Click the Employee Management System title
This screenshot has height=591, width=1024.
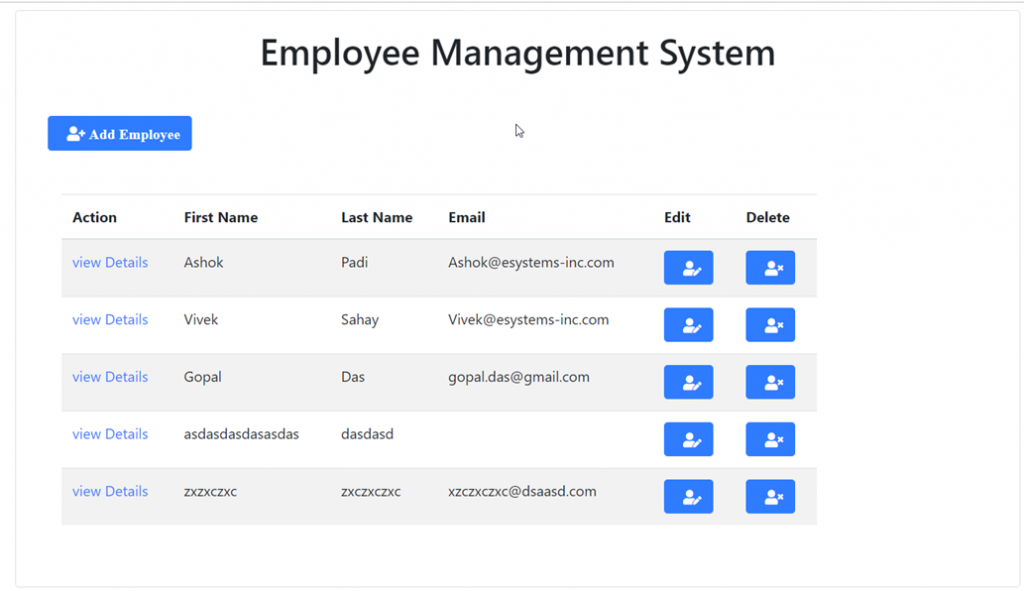(x=517, y=53)
